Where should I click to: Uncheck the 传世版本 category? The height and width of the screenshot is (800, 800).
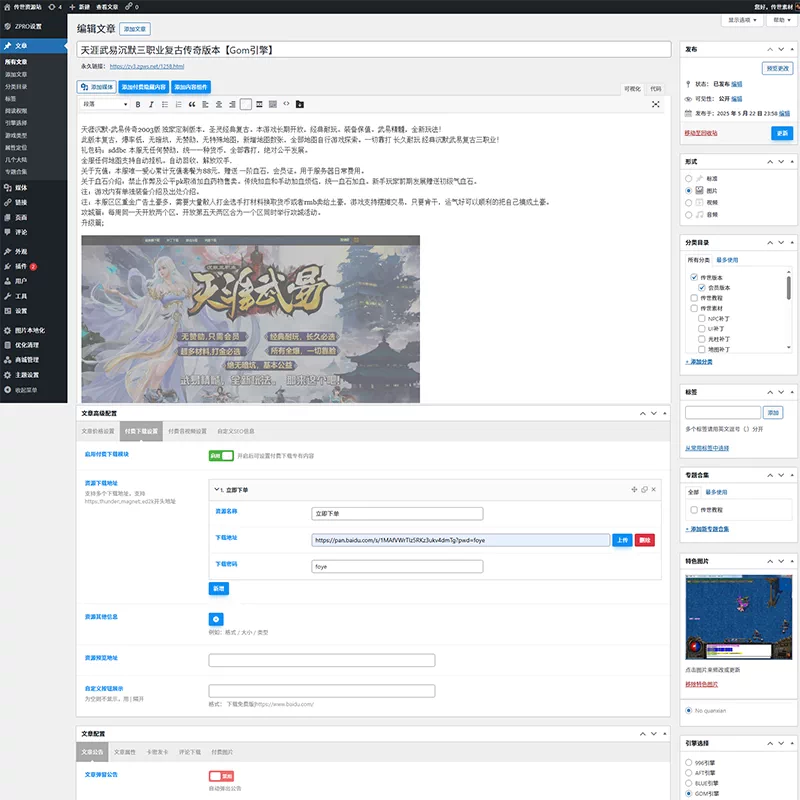pyautogui.click(x=694, y=277)
